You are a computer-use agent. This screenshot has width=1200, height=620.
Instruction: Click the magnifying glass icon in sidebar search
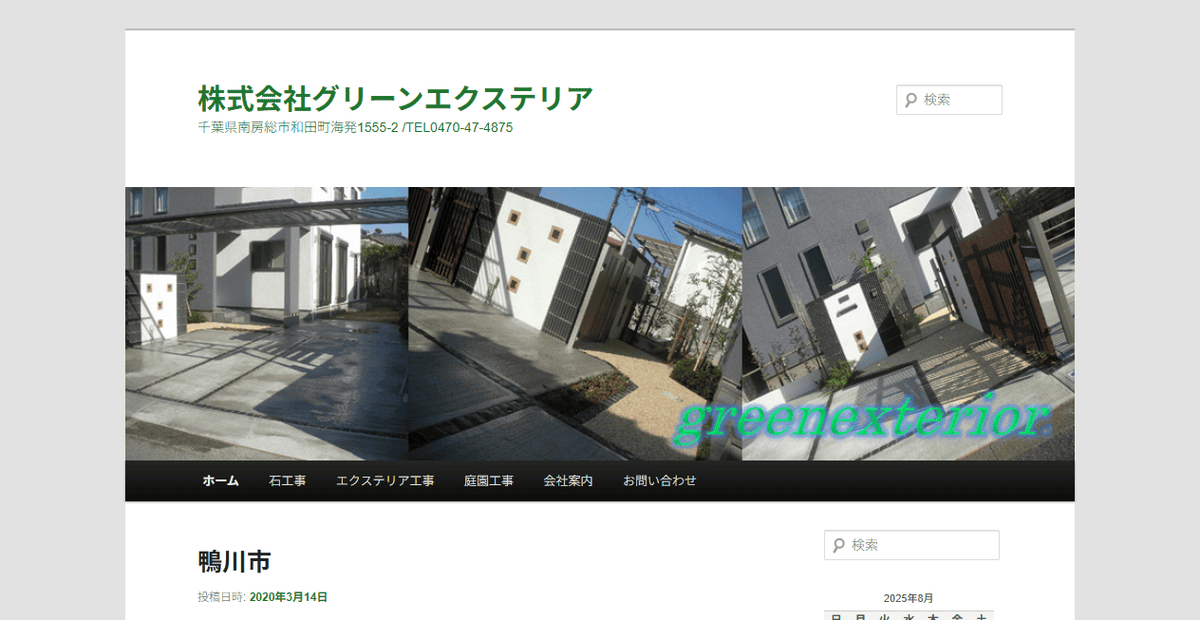(x=836, y=545)
